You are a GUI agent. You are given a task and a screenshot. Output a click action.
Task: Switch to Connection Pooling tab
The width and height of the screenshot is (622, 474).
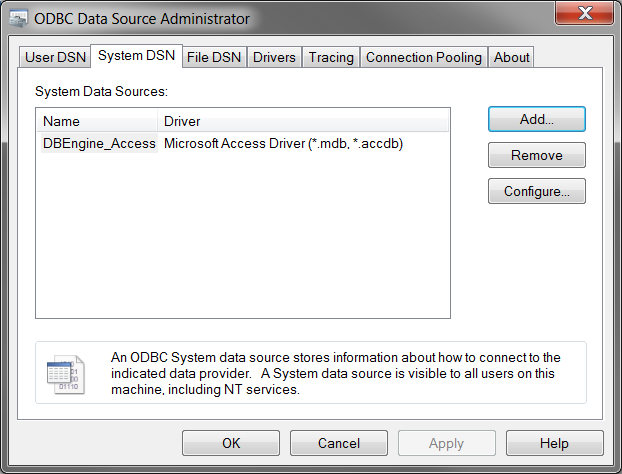pyautogui.click(x=424, y=57)
